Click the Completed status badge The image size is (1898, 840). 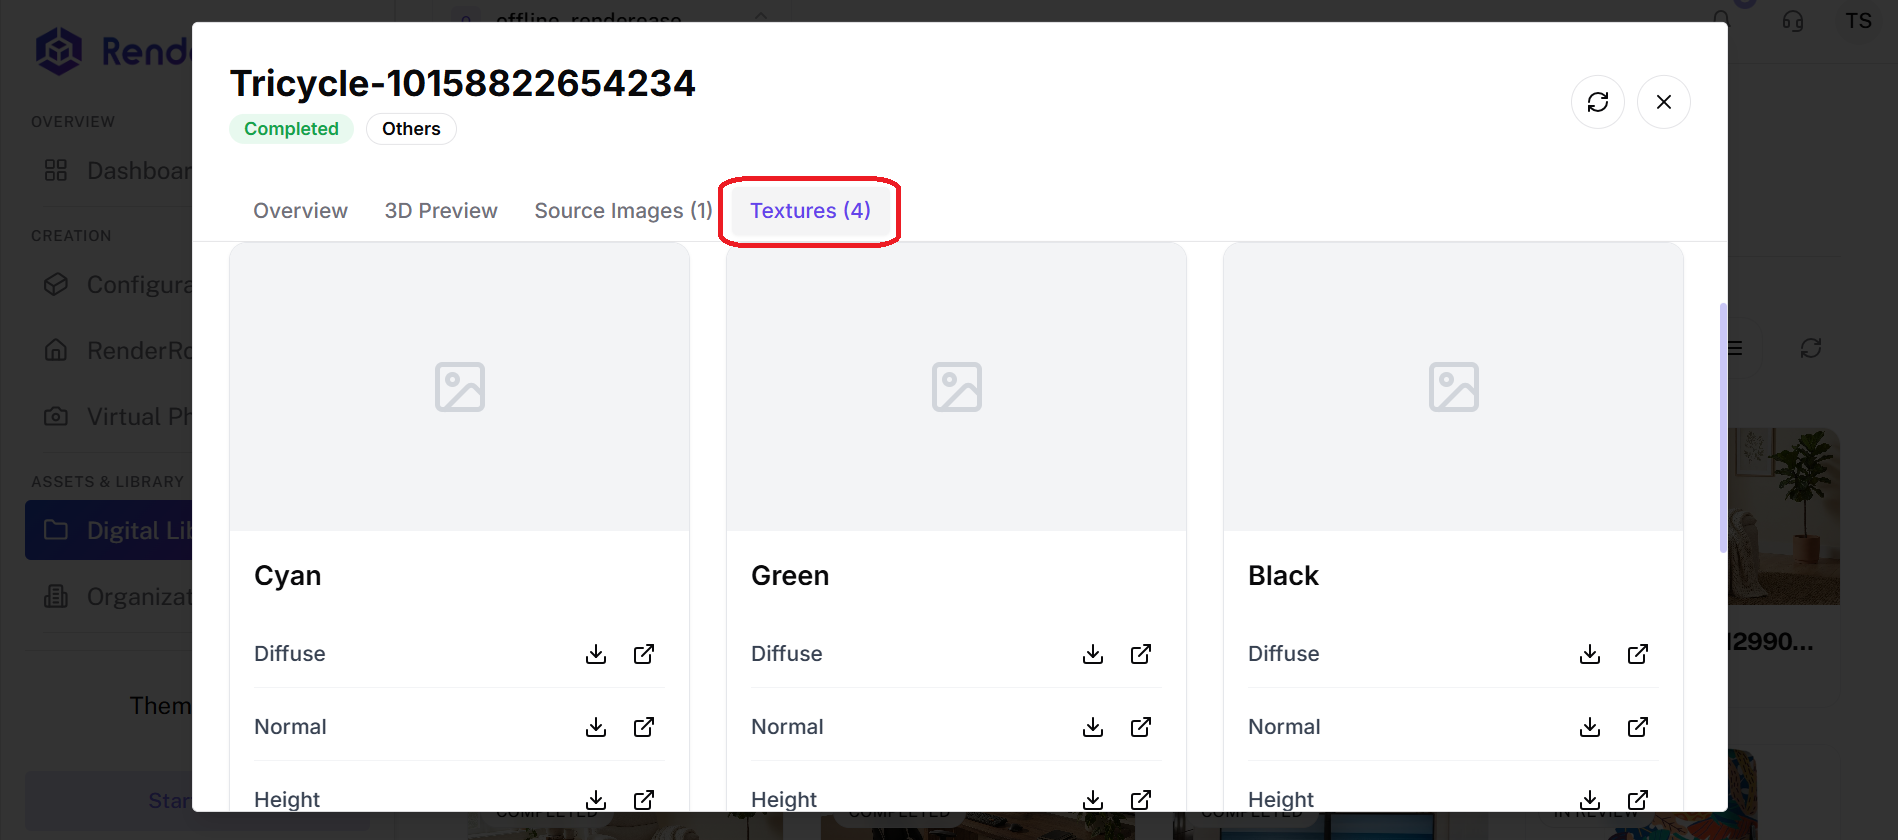(x=291, y=129)
